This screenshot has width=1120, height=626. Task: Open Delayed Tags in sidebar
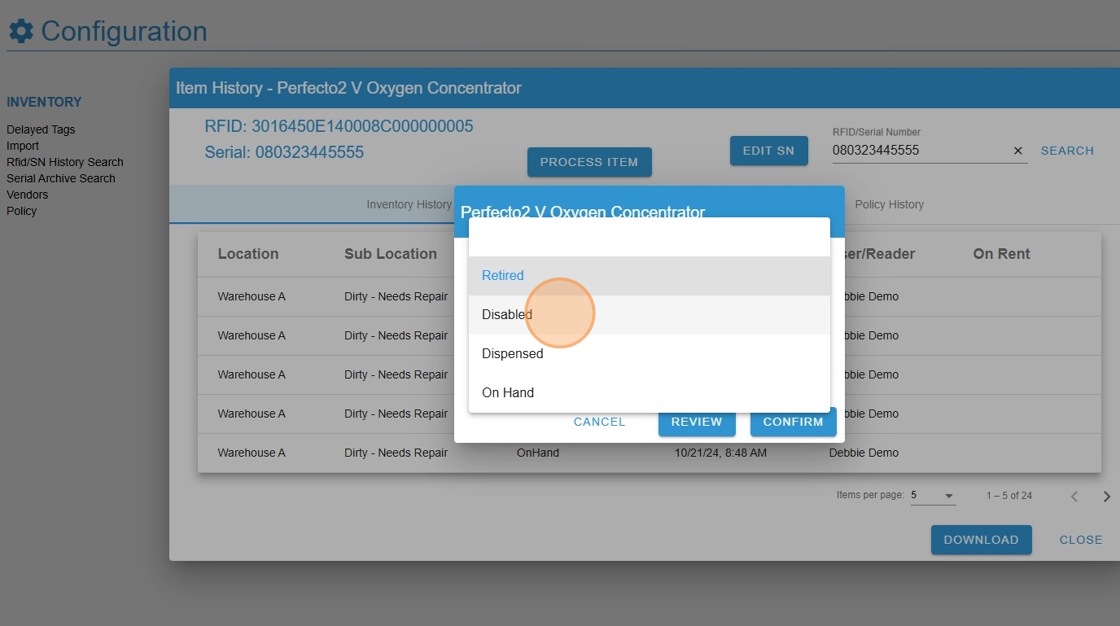coord(41,129)
